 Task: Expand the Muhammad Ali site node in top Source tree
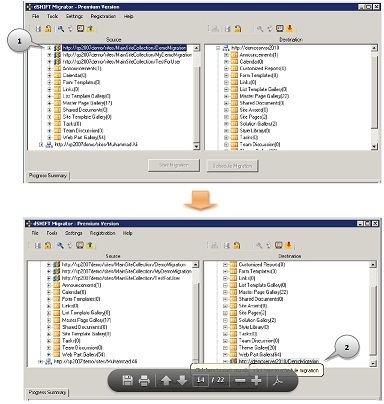[41, 145]
